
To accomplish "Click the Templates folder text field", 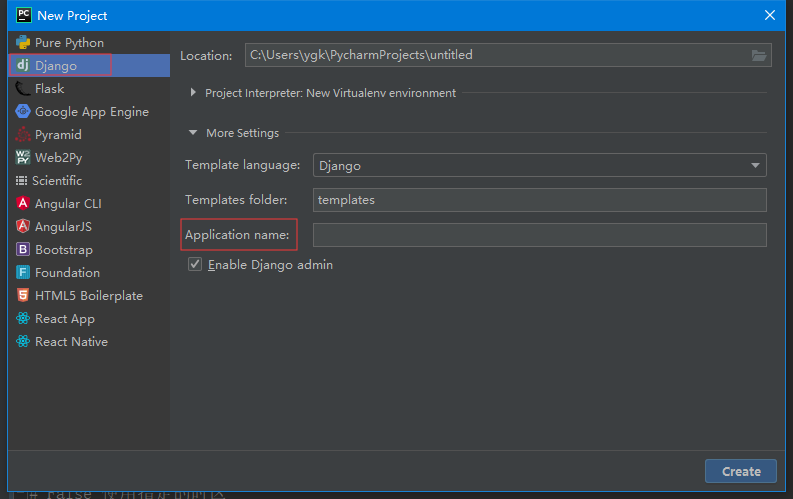I will pos(539,200).
